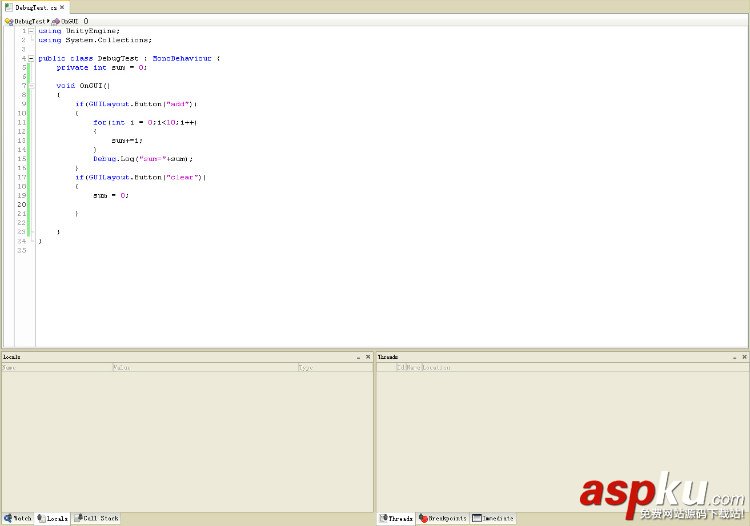This screenshot has height=526, width=750.
Task: Click the 'sum+=i;' statement
Action: (127, 141)
